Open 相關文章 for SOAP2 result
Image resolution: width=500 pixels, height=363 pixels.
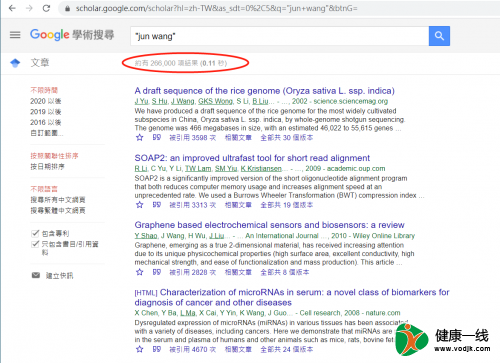[x=238, y=205]
